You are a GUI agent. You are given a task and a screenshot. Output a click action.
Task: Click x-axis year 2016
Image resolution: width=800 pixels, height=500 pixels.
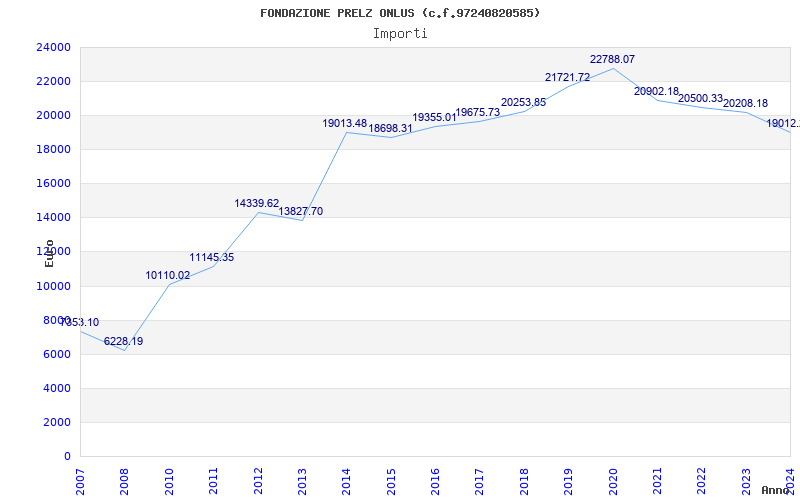coord(435,481)
